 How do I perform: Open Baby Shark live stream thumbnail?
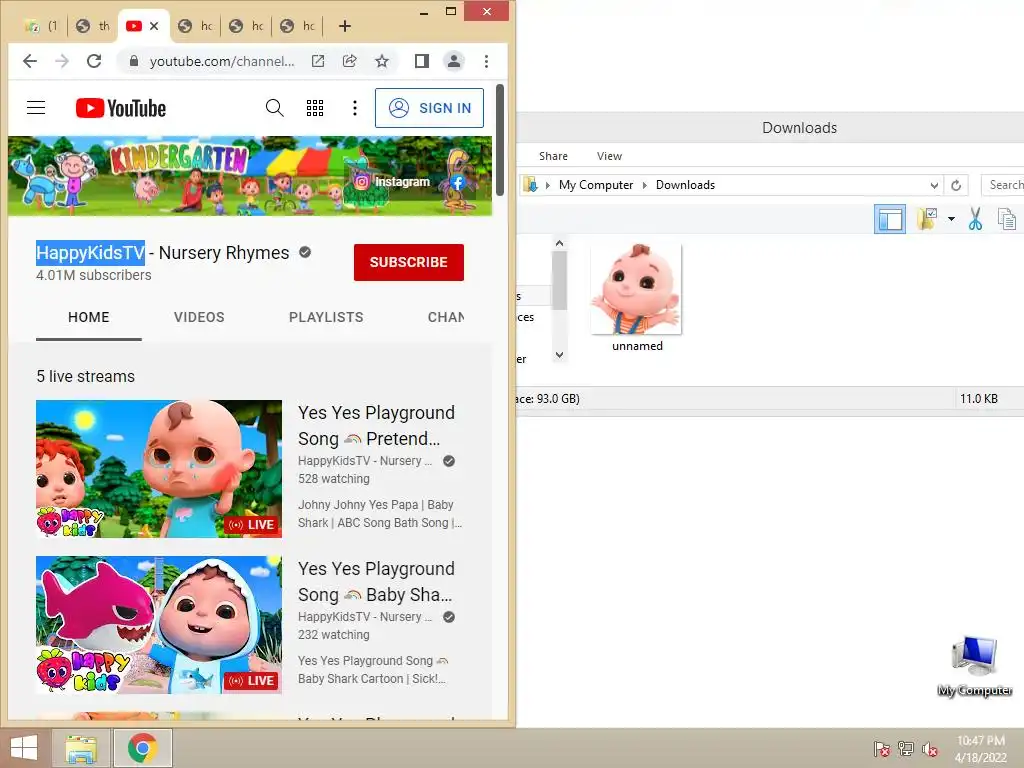coord(159,625)
